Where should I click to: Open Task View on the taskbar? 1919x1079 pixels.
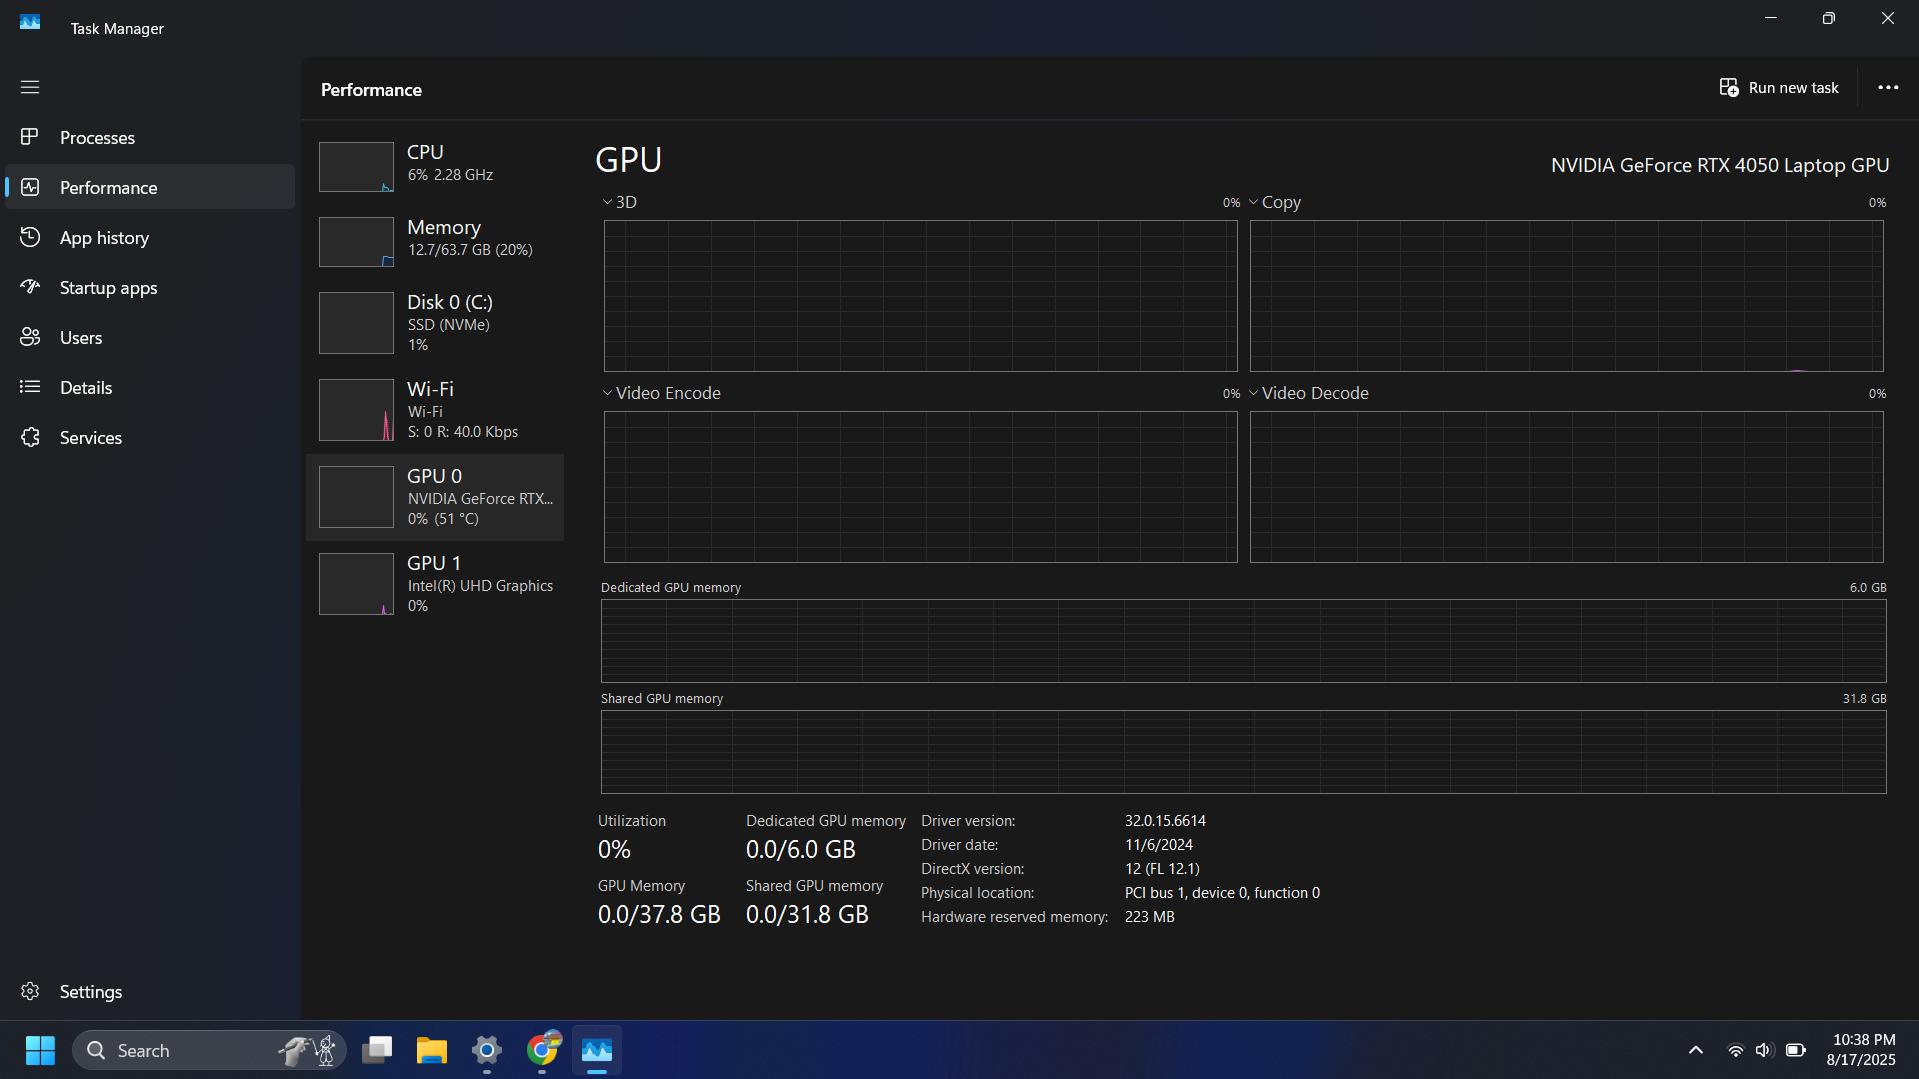pyautogui.click(x=377, y=1050)
